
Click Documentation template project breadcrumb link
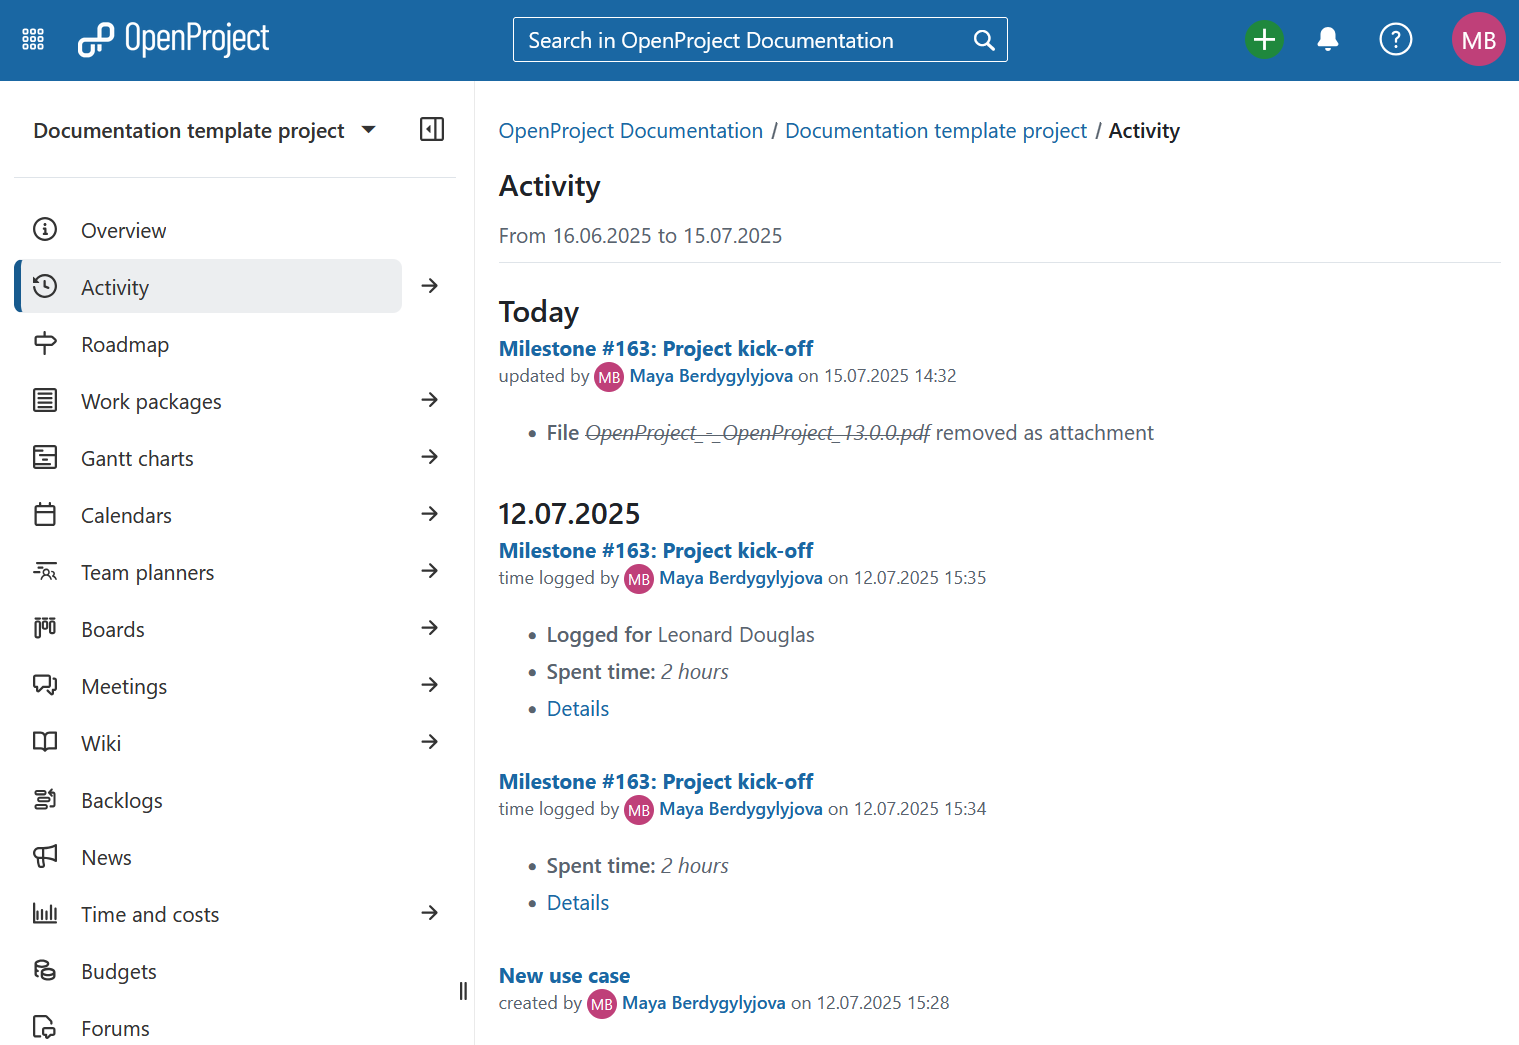point(935,131)
